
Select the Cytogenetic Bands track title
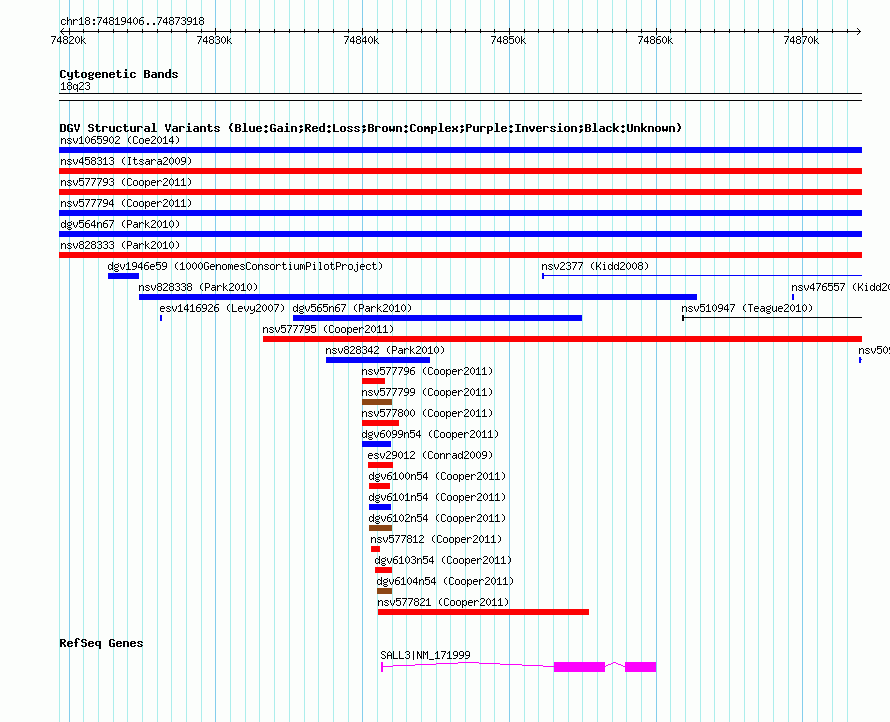point(119,74)
